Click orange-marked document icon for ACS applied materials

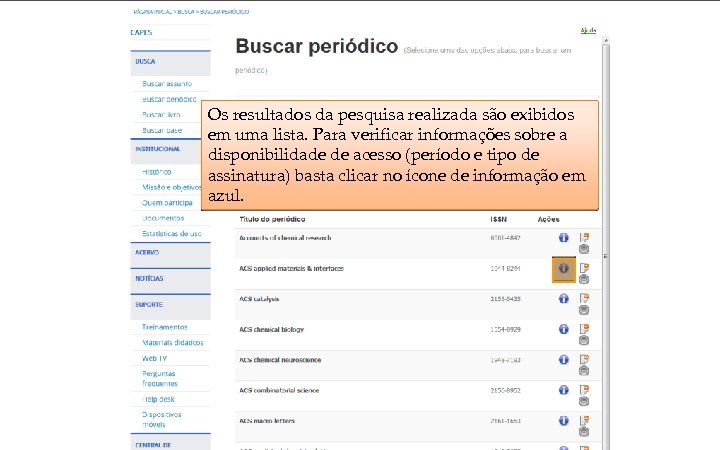pos(584,267)
